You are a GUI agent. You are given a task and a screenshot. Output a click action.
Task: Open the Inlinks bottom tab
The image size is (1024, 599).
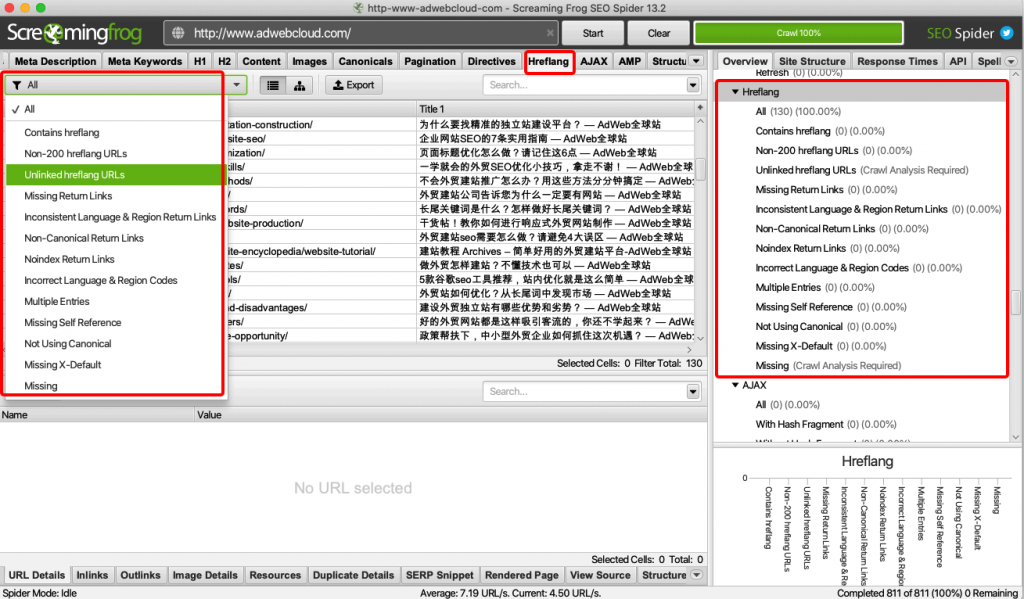[92, 575]
